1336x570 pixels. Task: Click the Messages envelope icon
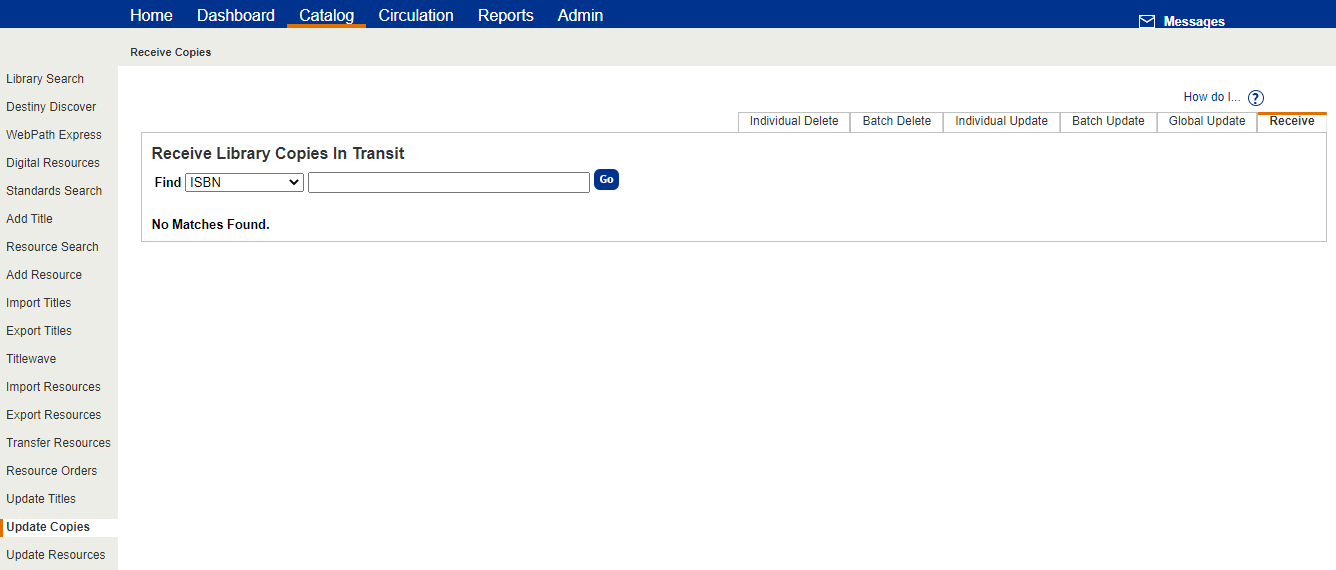coord(1147,21)
